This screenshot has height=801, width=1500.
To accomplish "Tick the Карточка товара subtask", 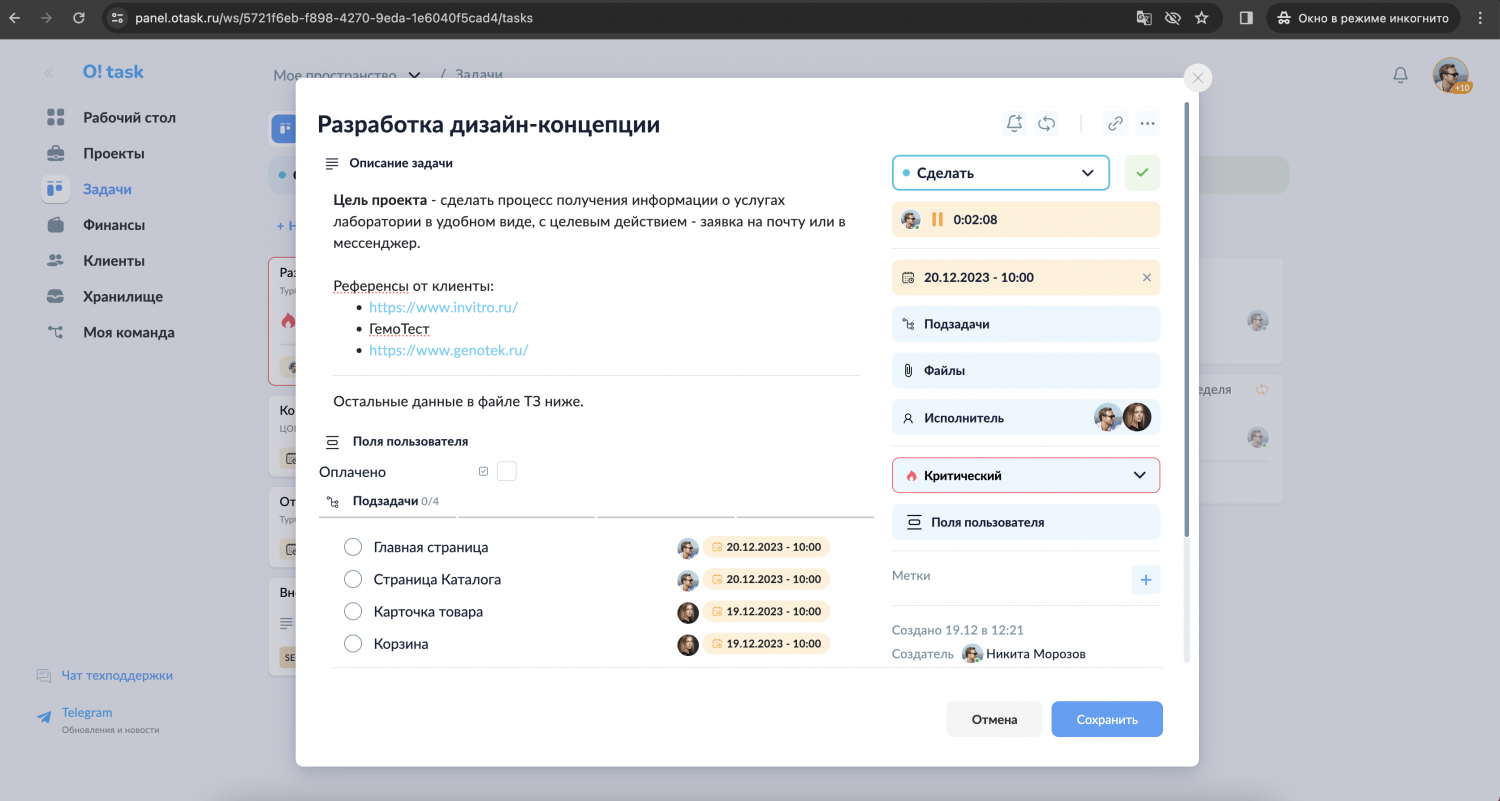I will pyautogui.click(x=353, y=611).
